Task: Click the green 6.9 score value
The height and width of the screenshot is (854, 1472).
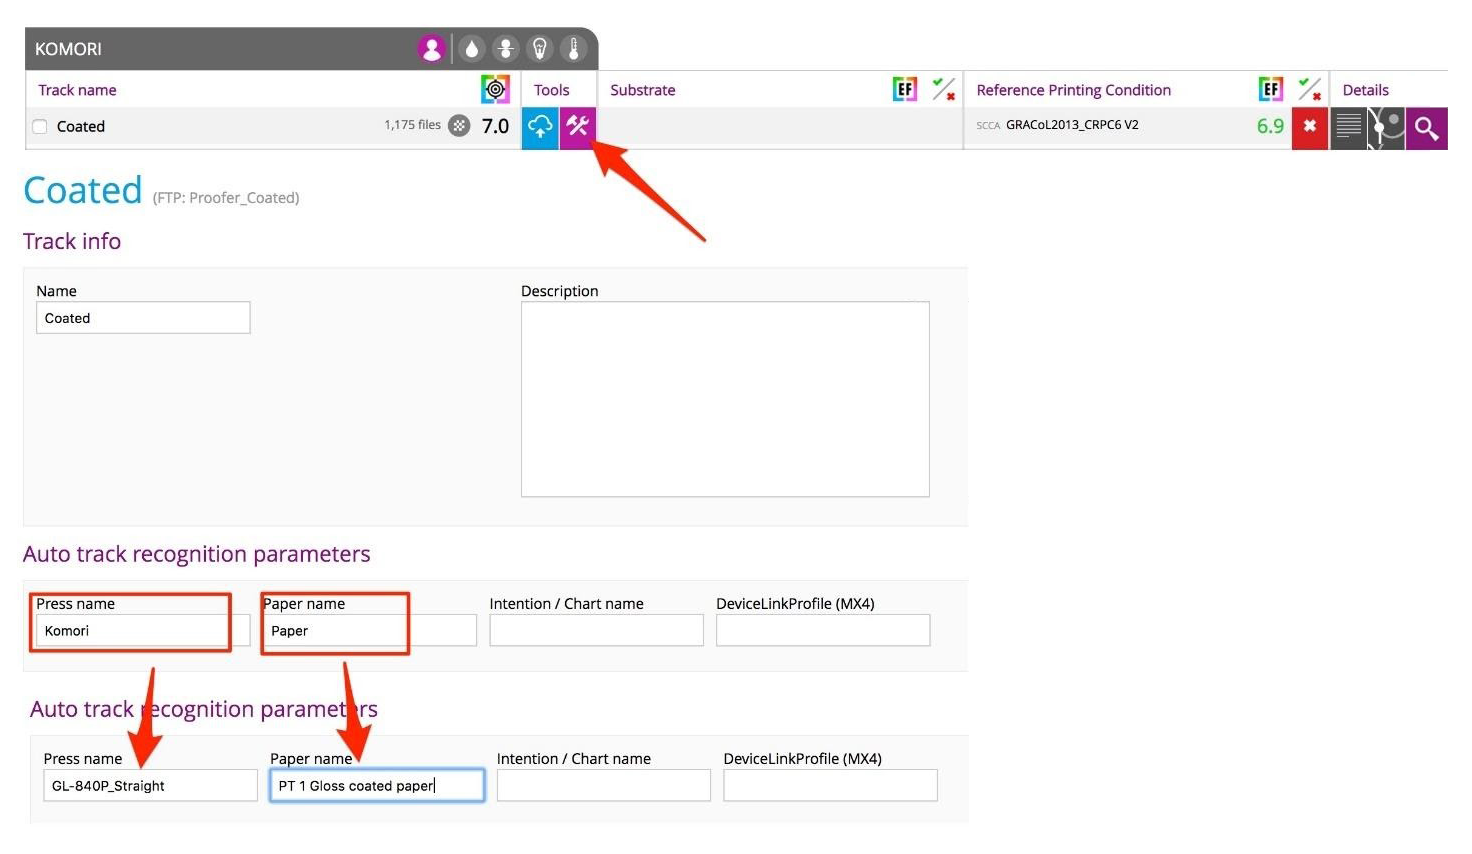Action: (x=1270, y=126)
